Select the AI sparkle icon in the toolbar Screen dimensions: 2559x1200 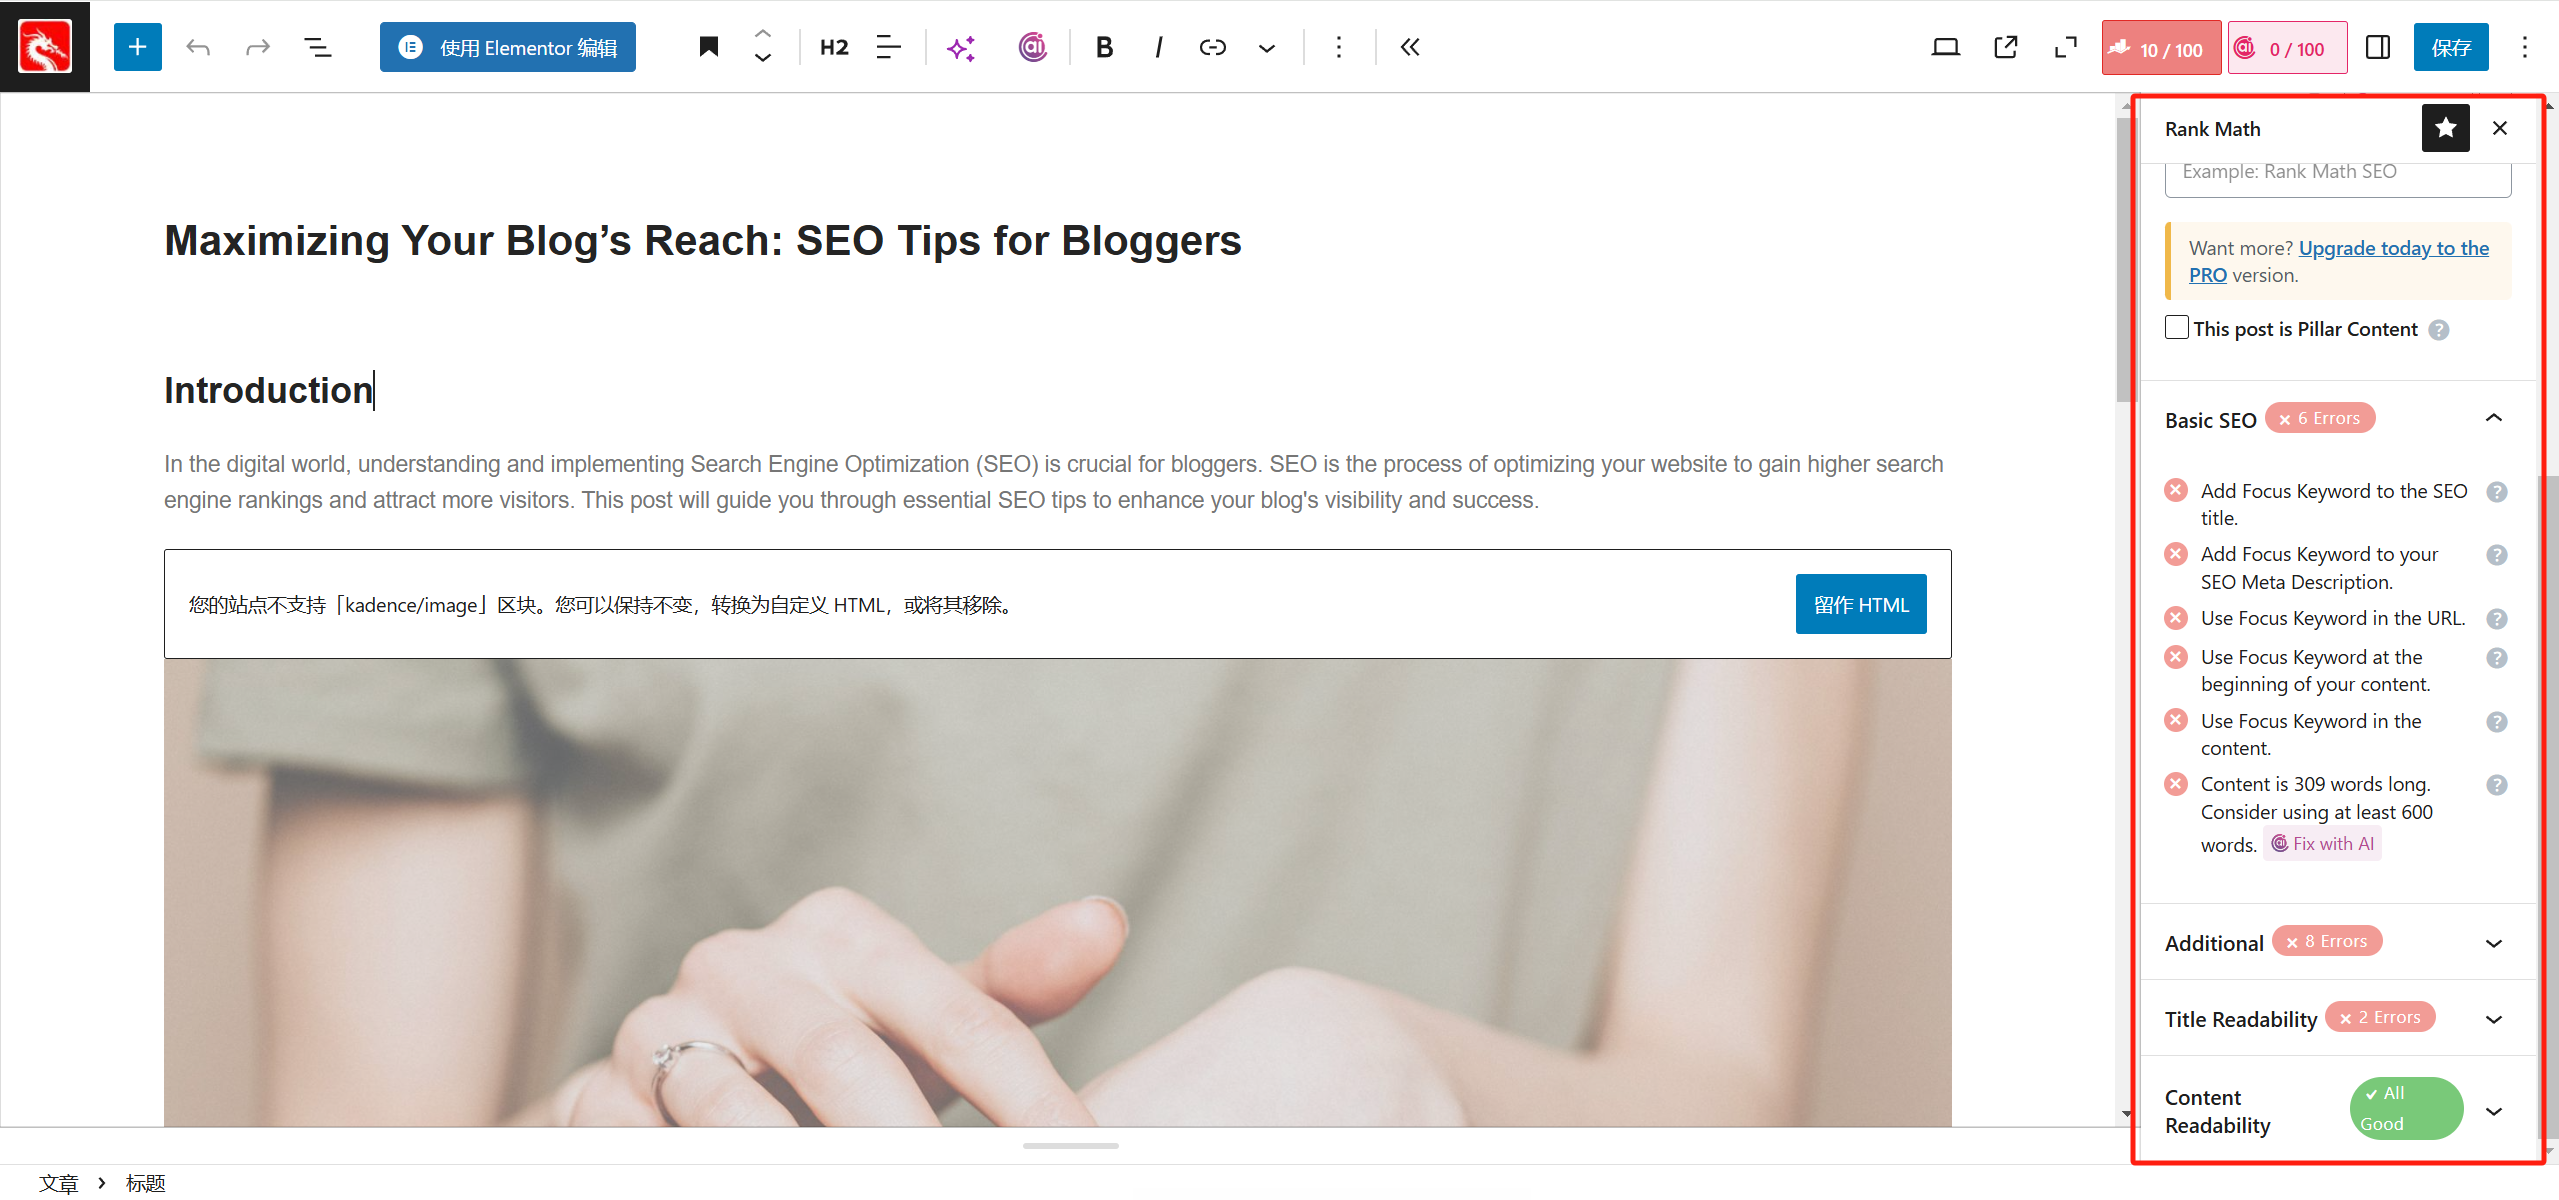pos(961,46)
